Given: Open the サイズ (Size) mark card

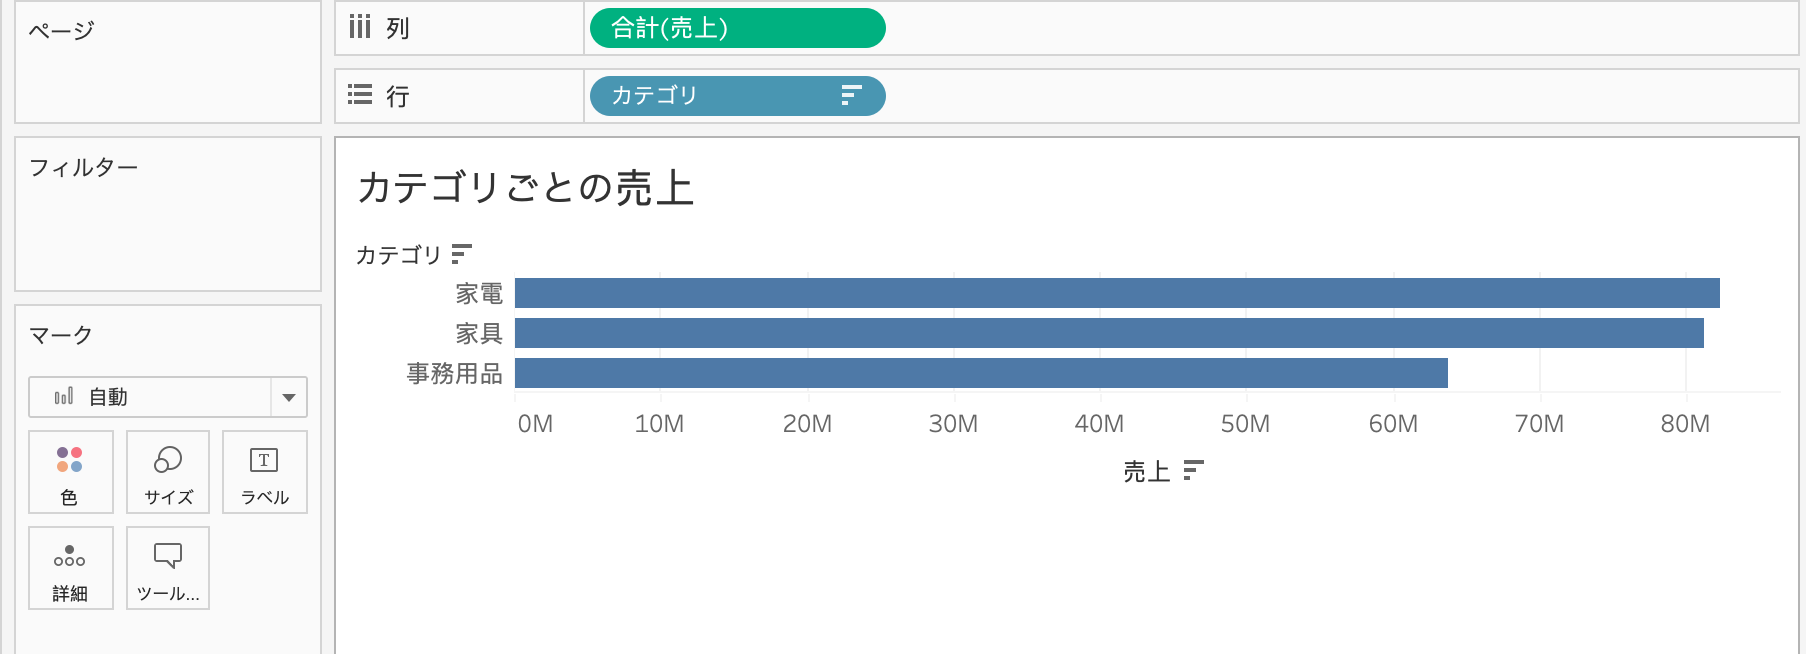Looking at the screenshot, I should click(168, 472).
